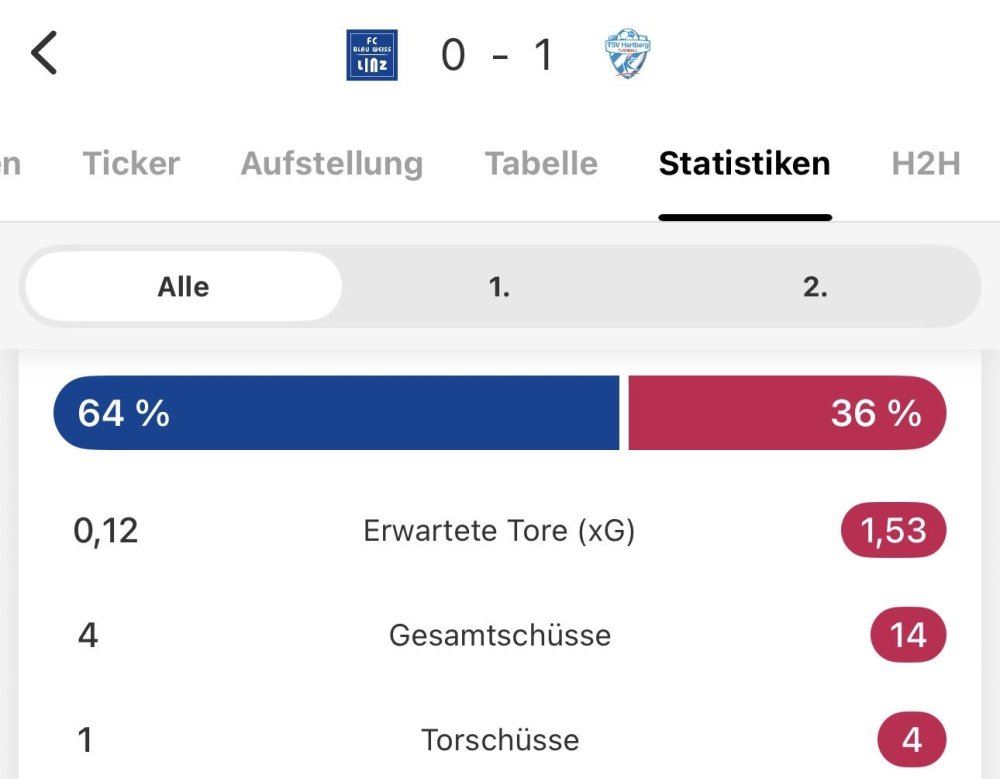Open the FC Blau Weiss Linz logo
Image resolution: width=1000 pixels, height=779 pixels.
372,55
